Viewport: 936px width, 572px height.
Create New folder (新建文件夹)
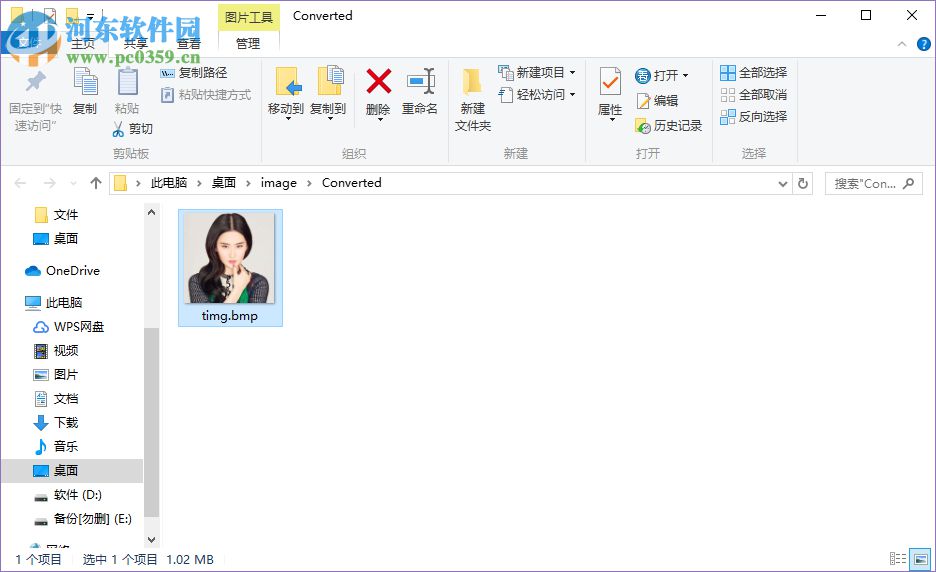[473, 99]
